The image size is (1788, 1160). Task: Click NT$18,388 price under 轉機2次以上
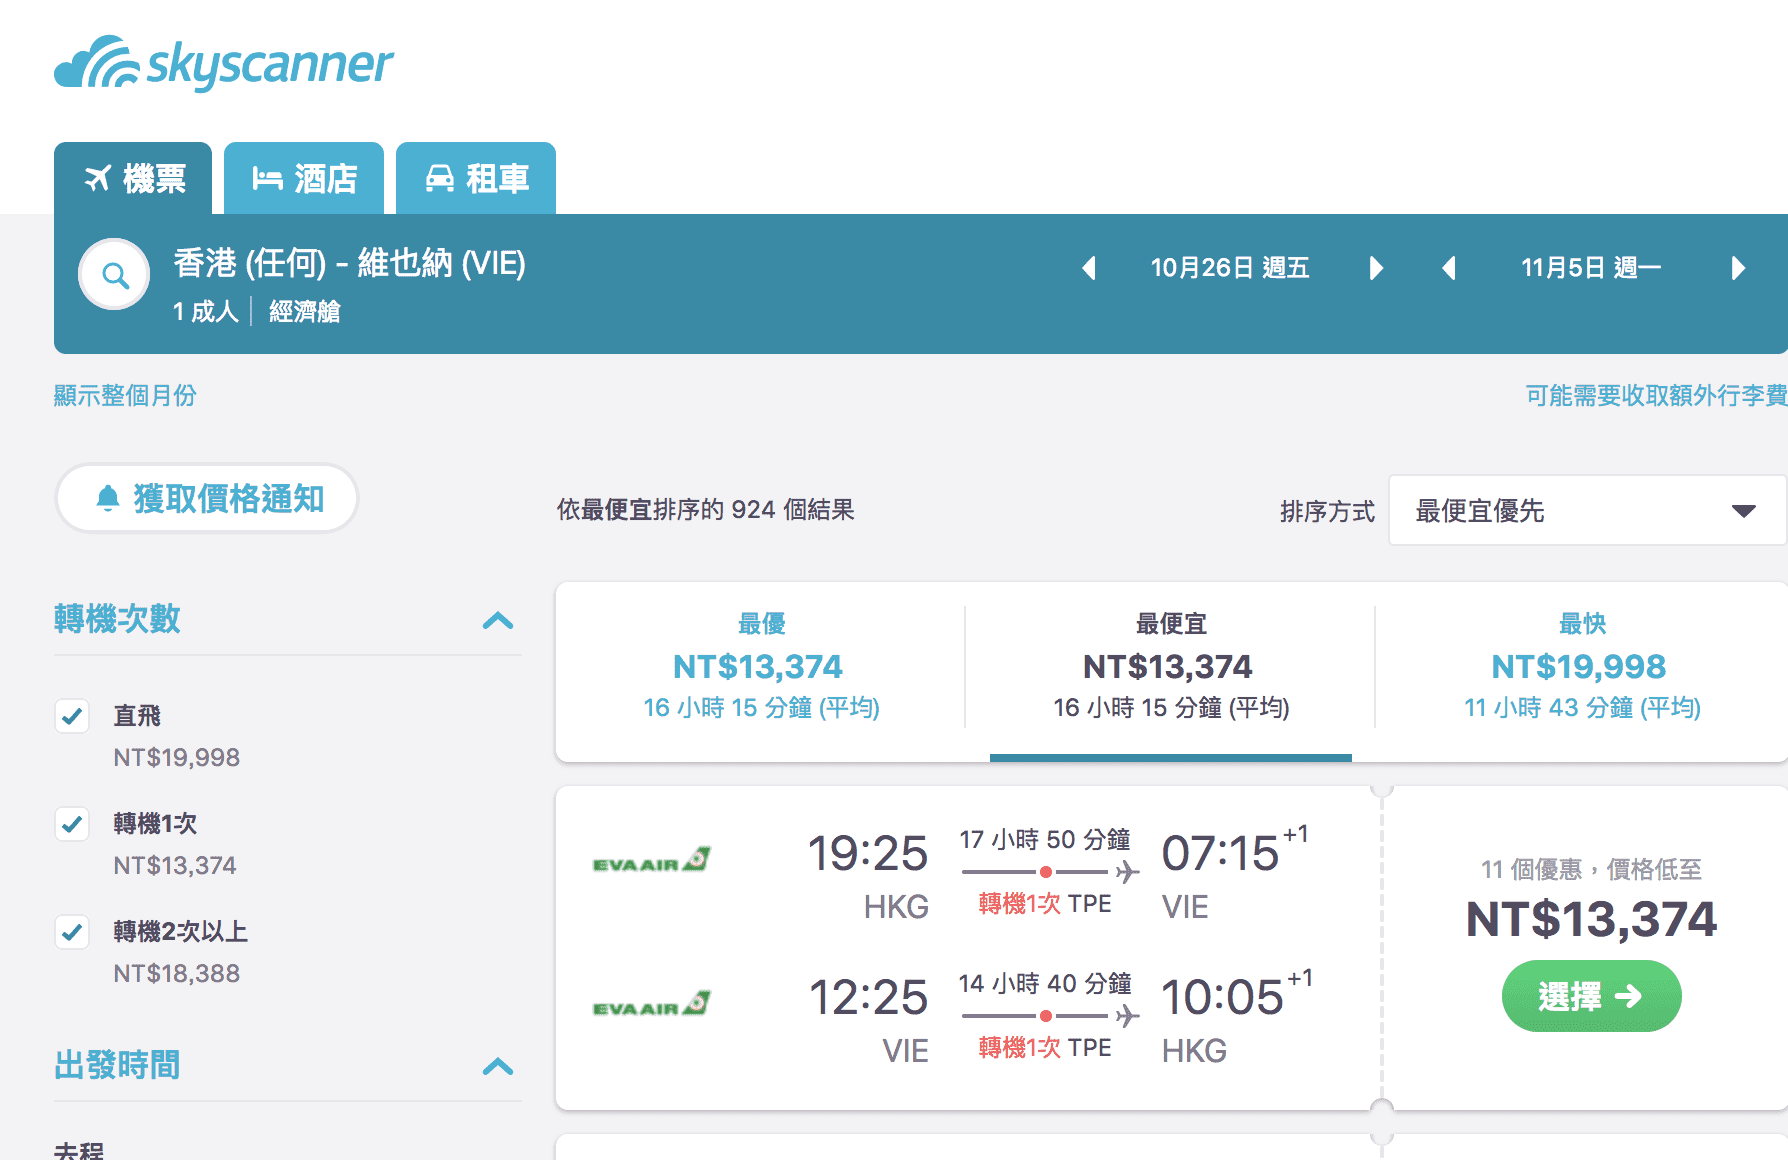[177, 974]
